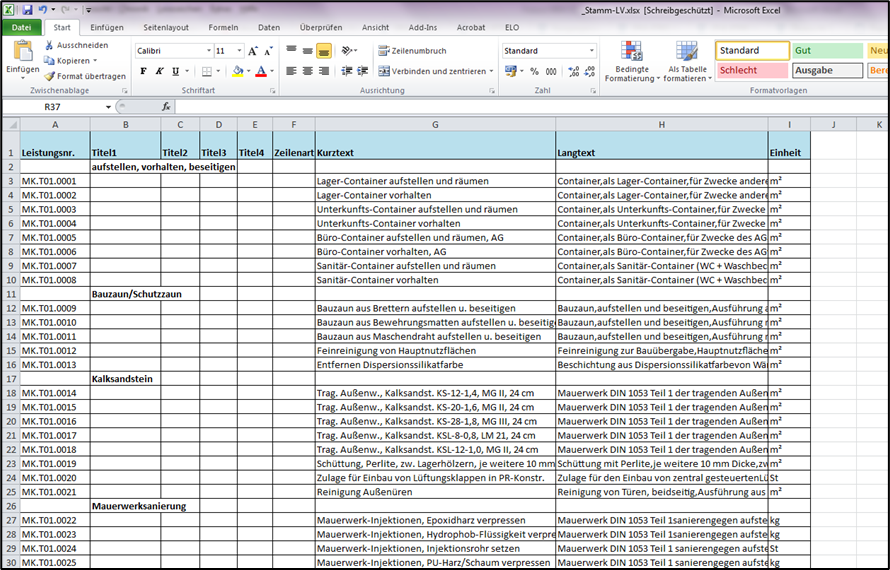The image size is (890, 570).
Task: Click the Save icon in quick access toolbar
Action: tap(27, 9)
